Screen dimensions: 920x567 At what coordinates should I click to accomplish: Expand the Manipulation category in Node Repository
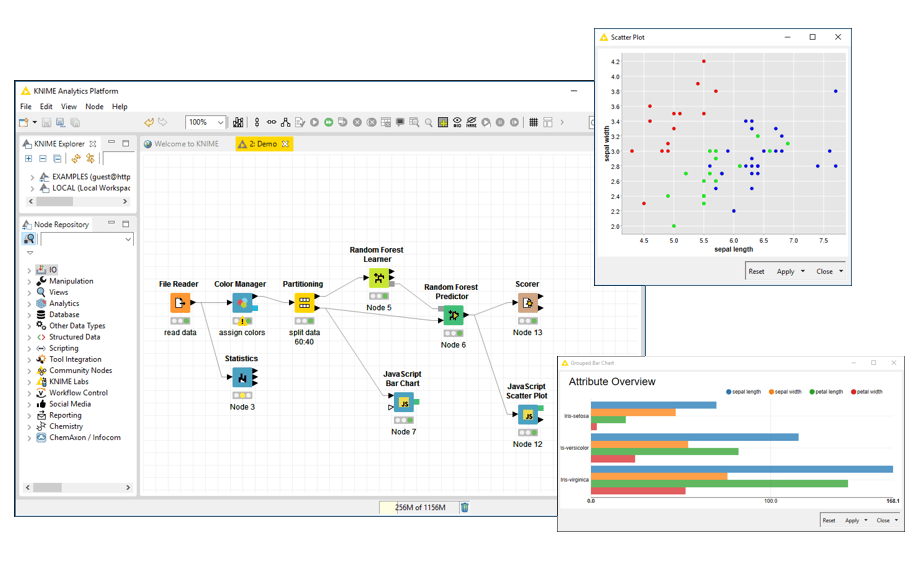tap(29, 281)
